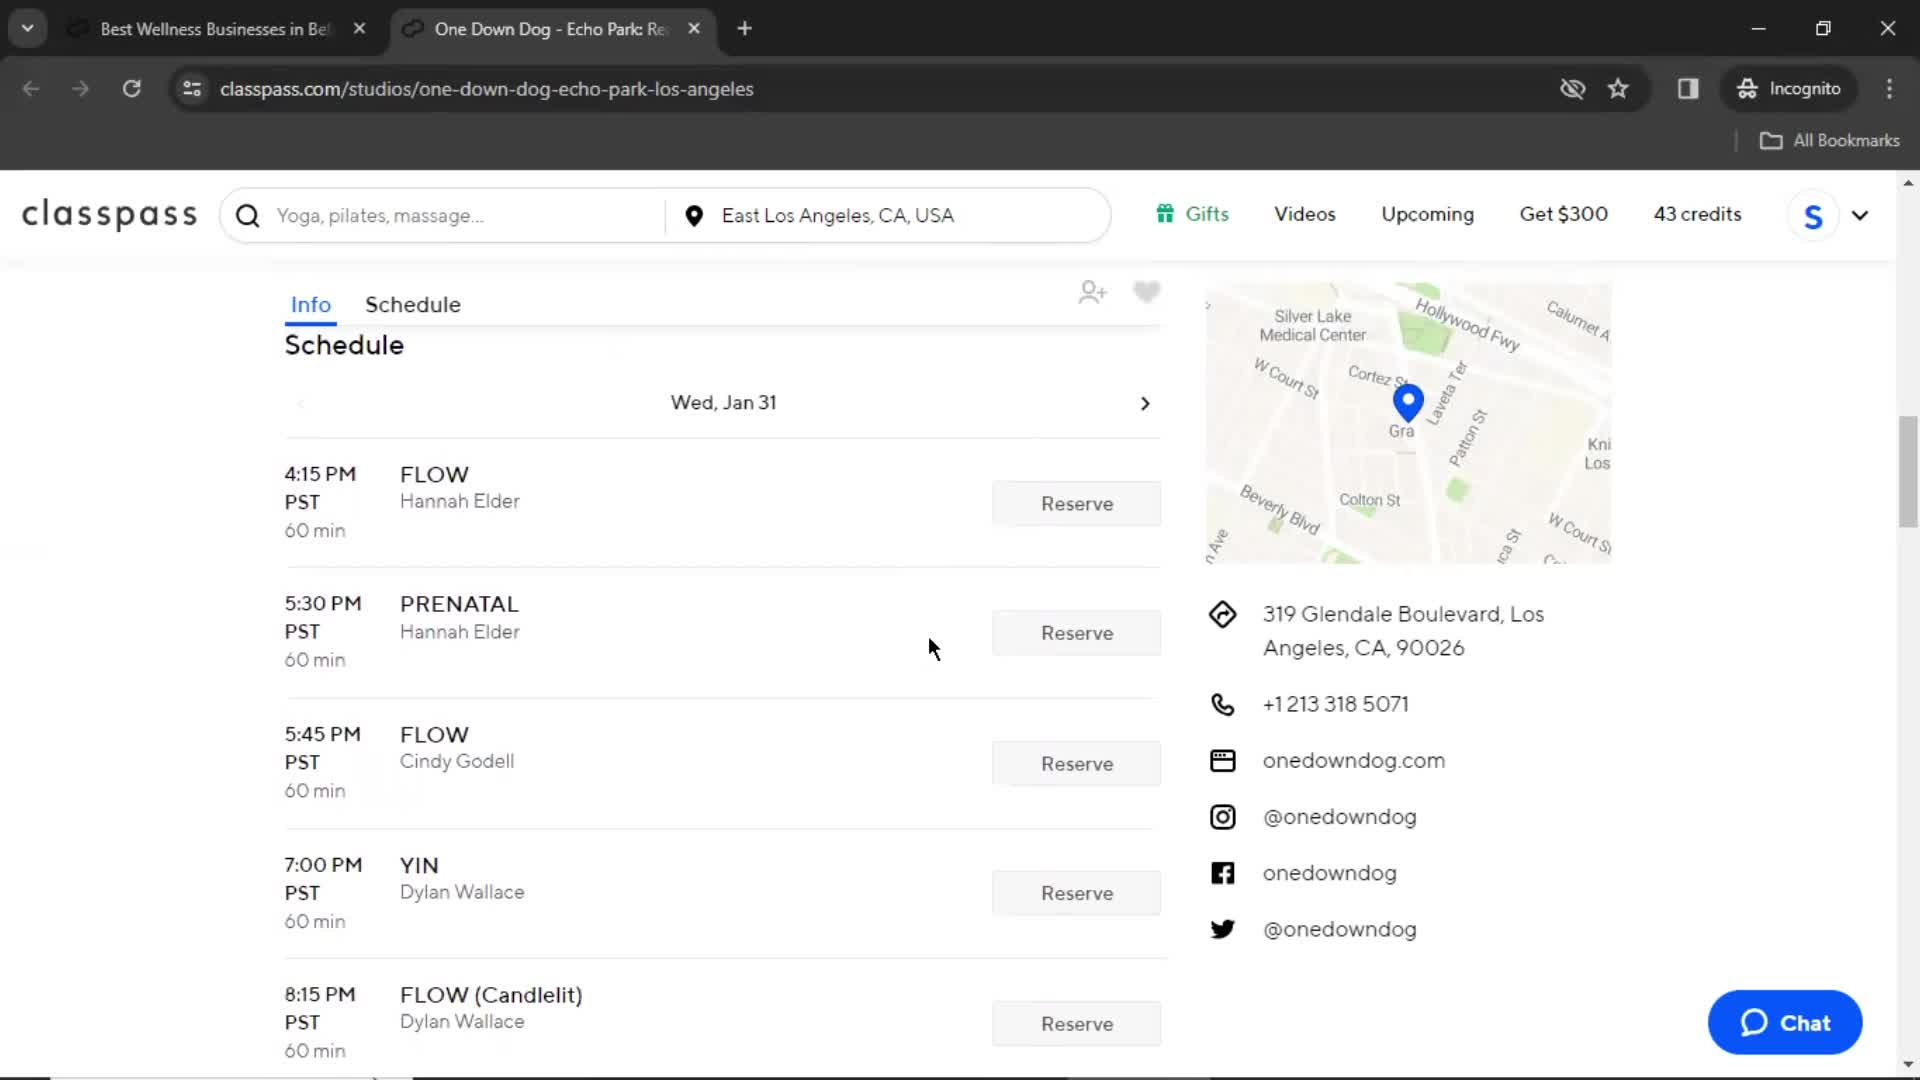
Task: Click the classpass logo
Action: pyautogui.click(x=110, y=215)
